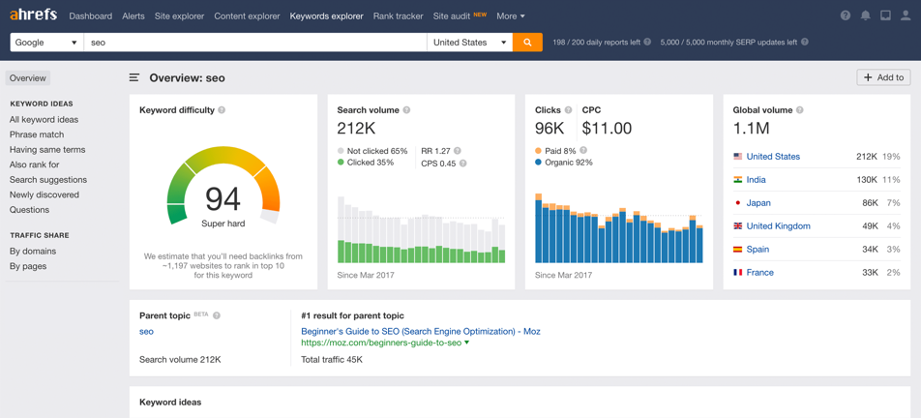Open the notifications bell icon
The width and height of the screenshot is (922, 418).
click(865, 16)
